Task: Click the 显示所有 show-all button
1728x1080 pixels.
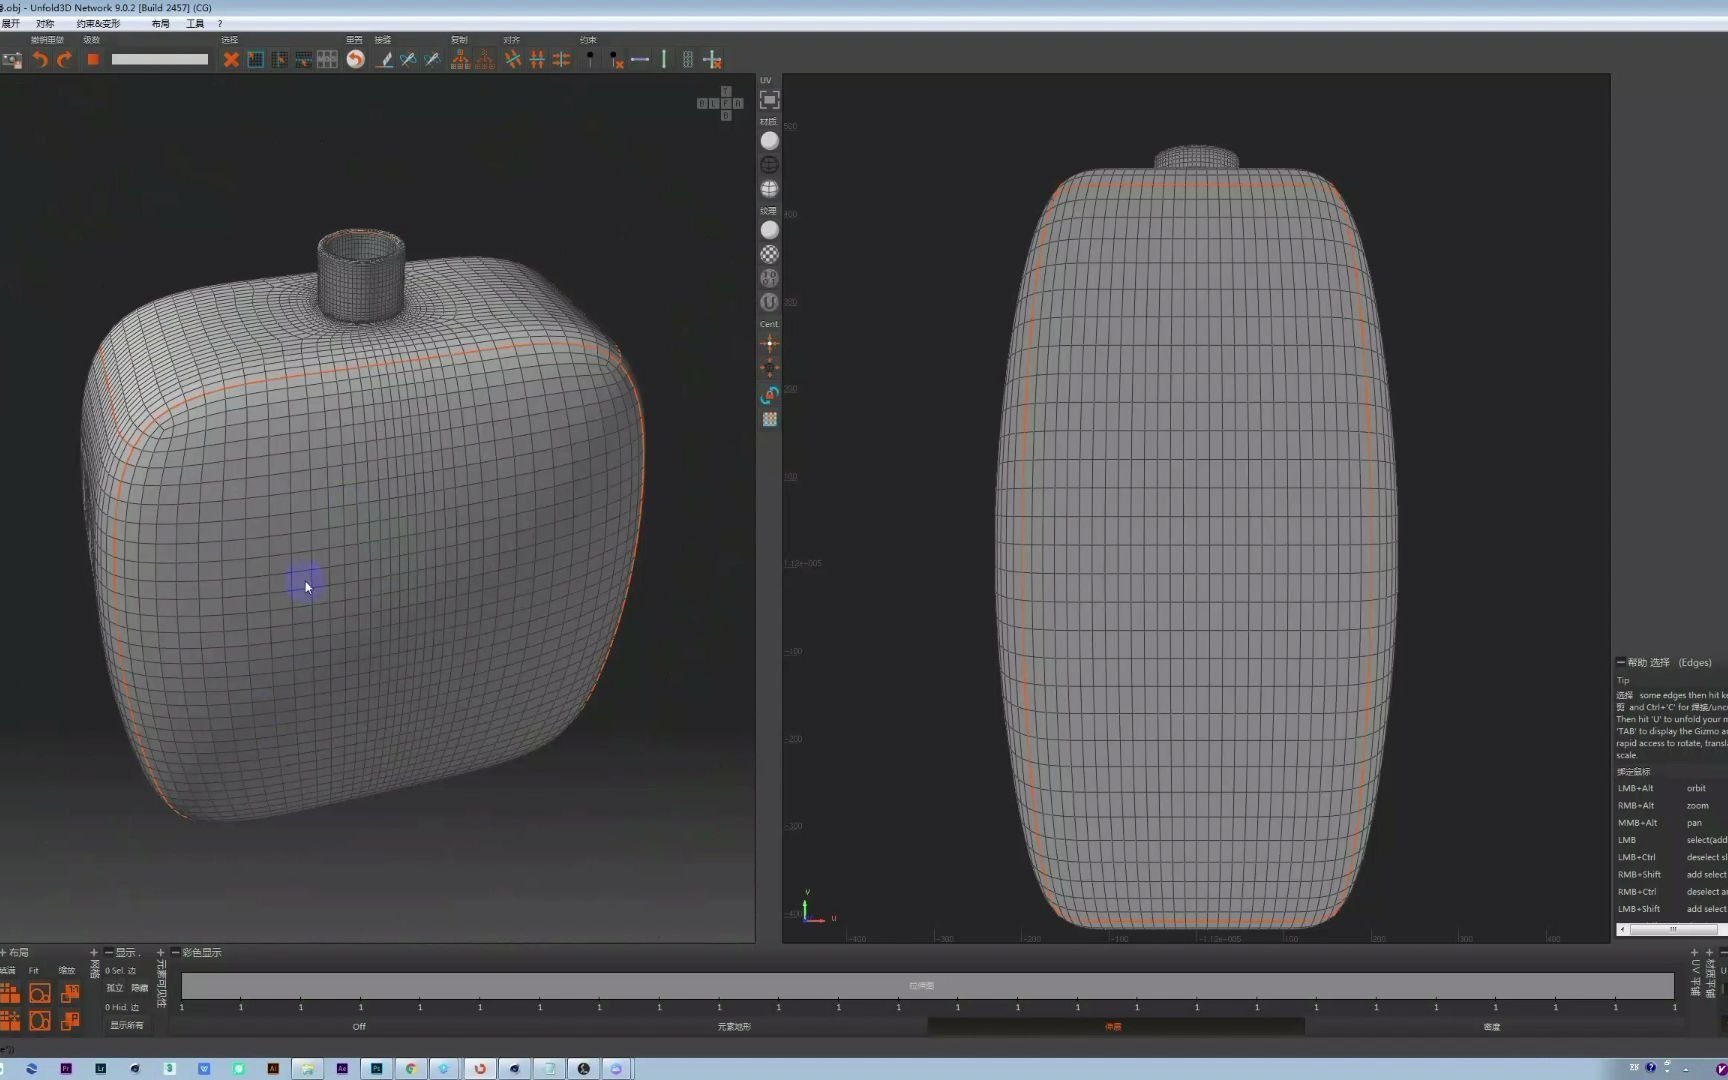Action: pyautogui.click(x=127, y=1026)
